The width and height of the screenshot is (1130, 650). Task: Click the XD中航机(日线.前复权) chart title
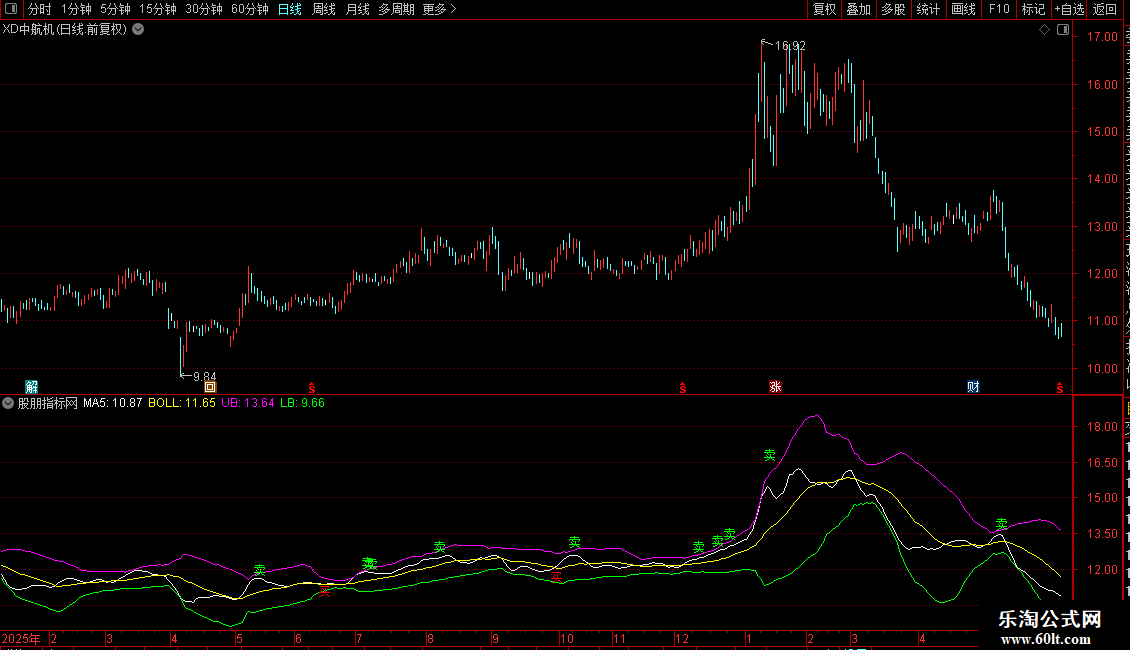(64, 30)
